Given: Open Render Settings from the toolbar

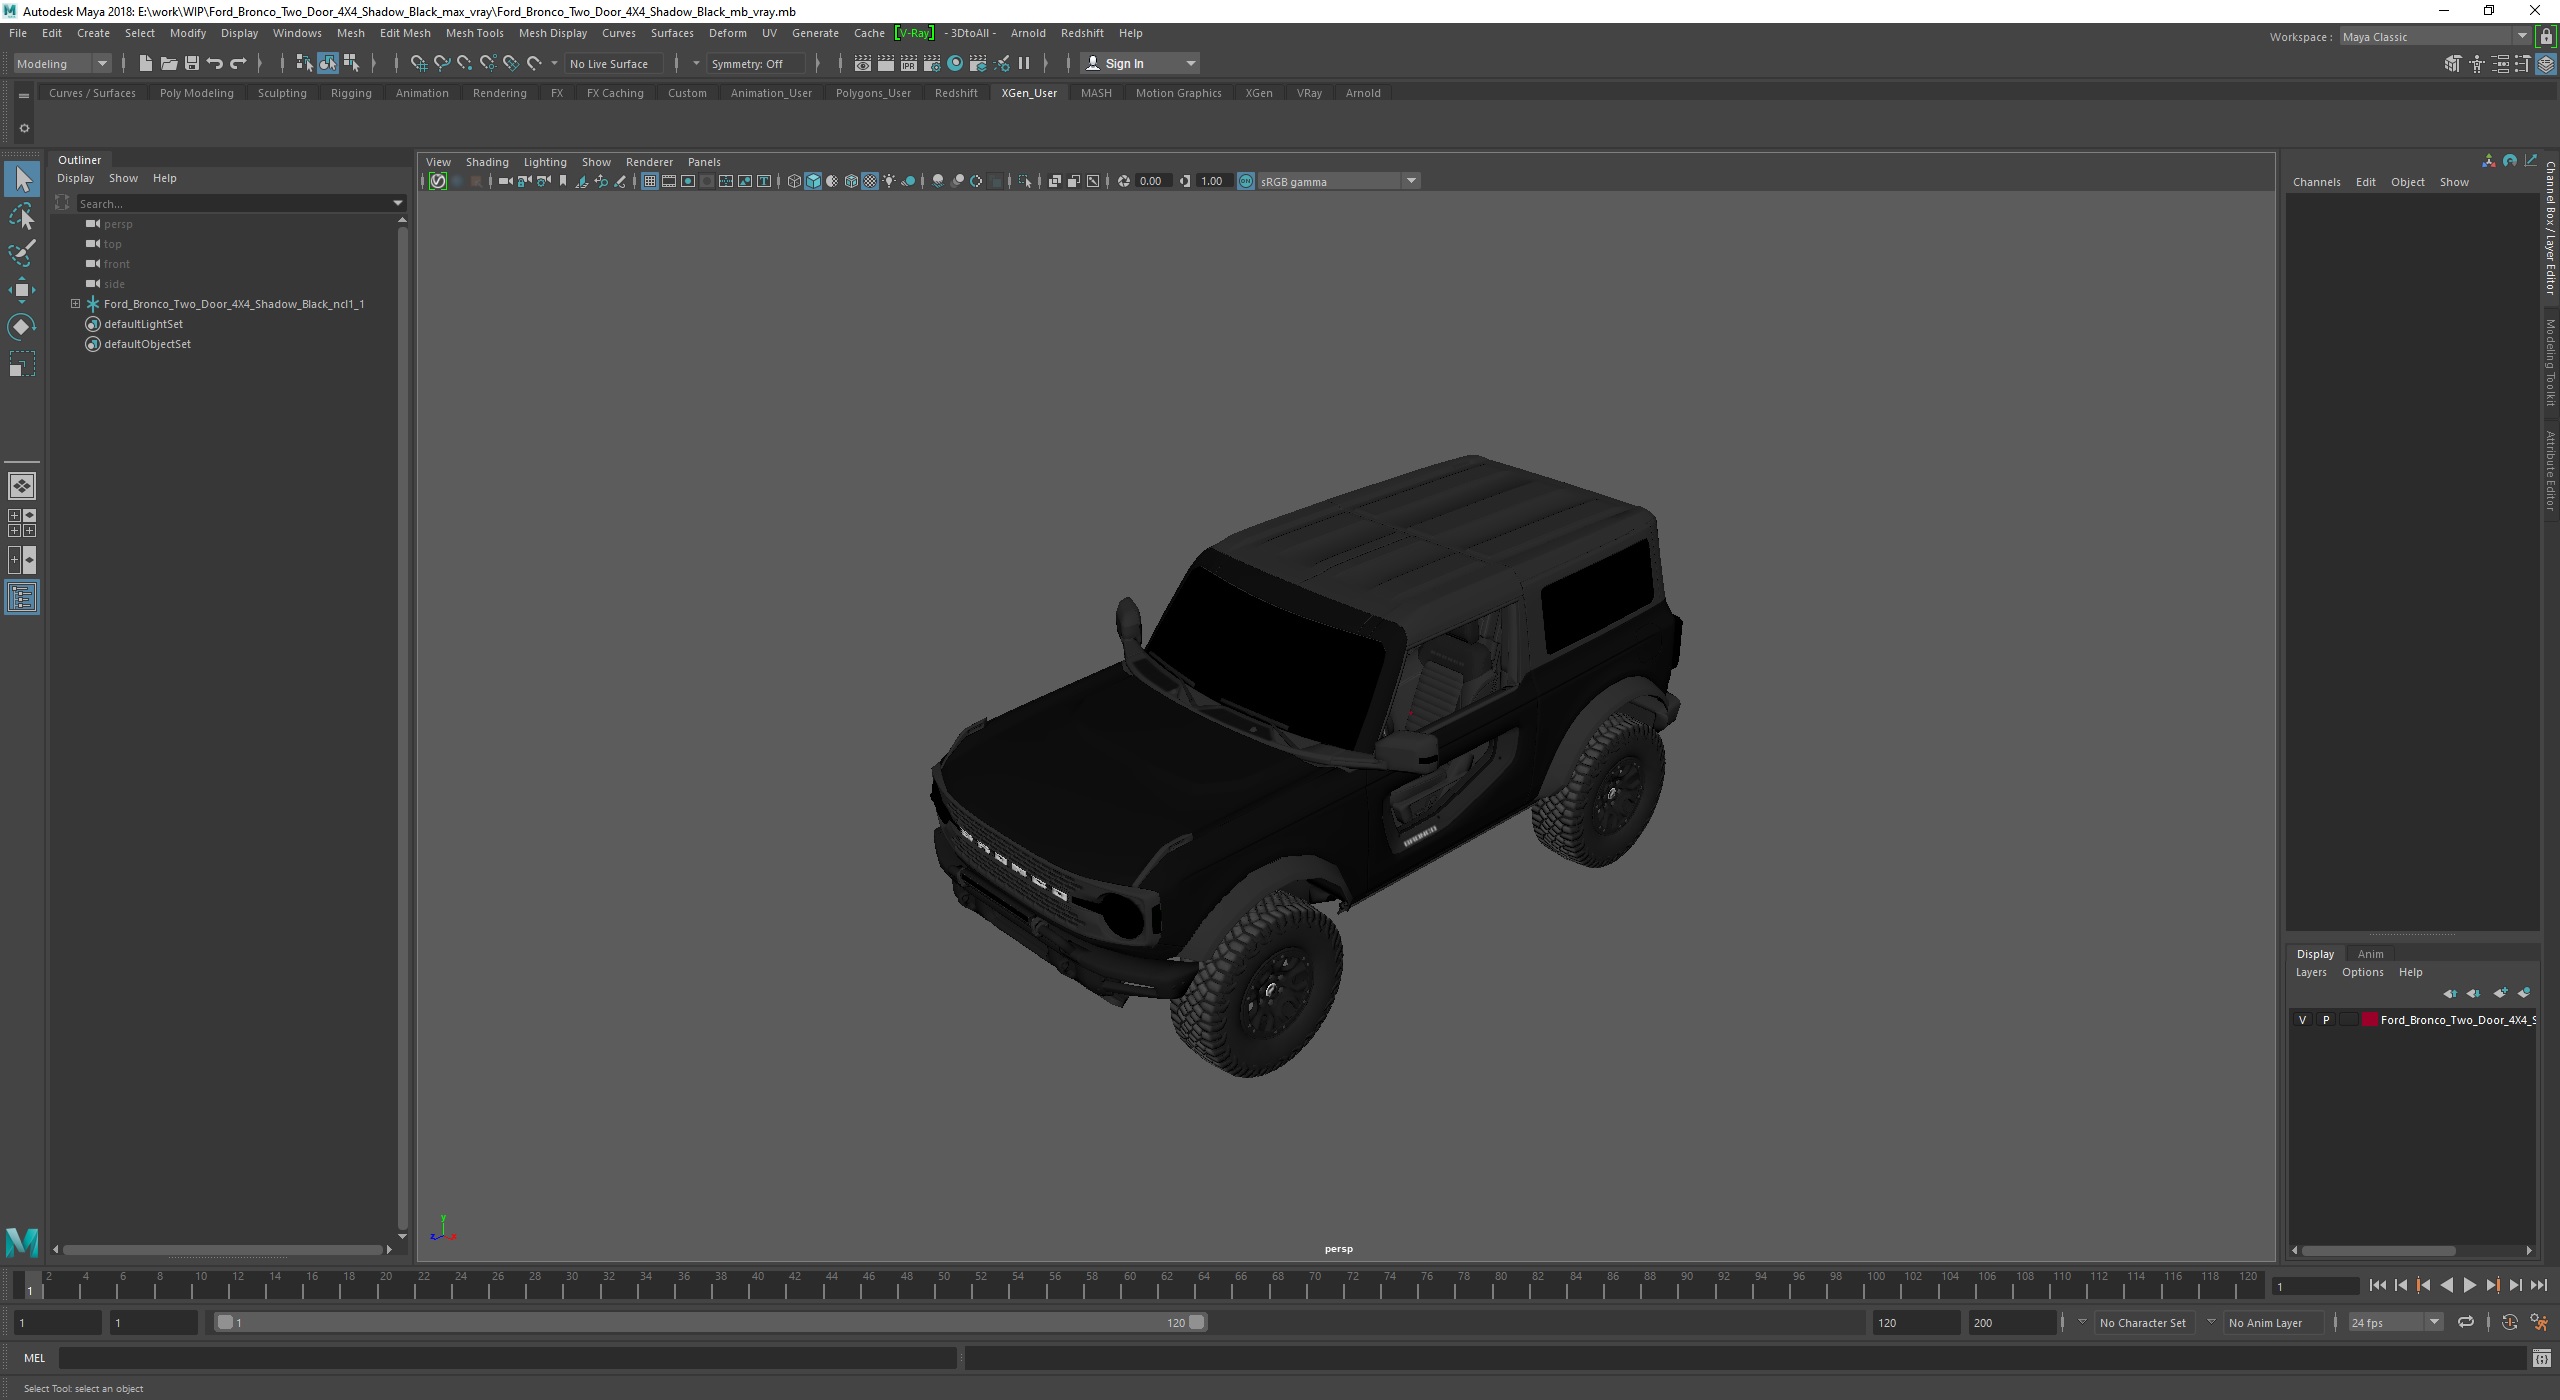Looking at the screenshot, I should click(931, 63).
